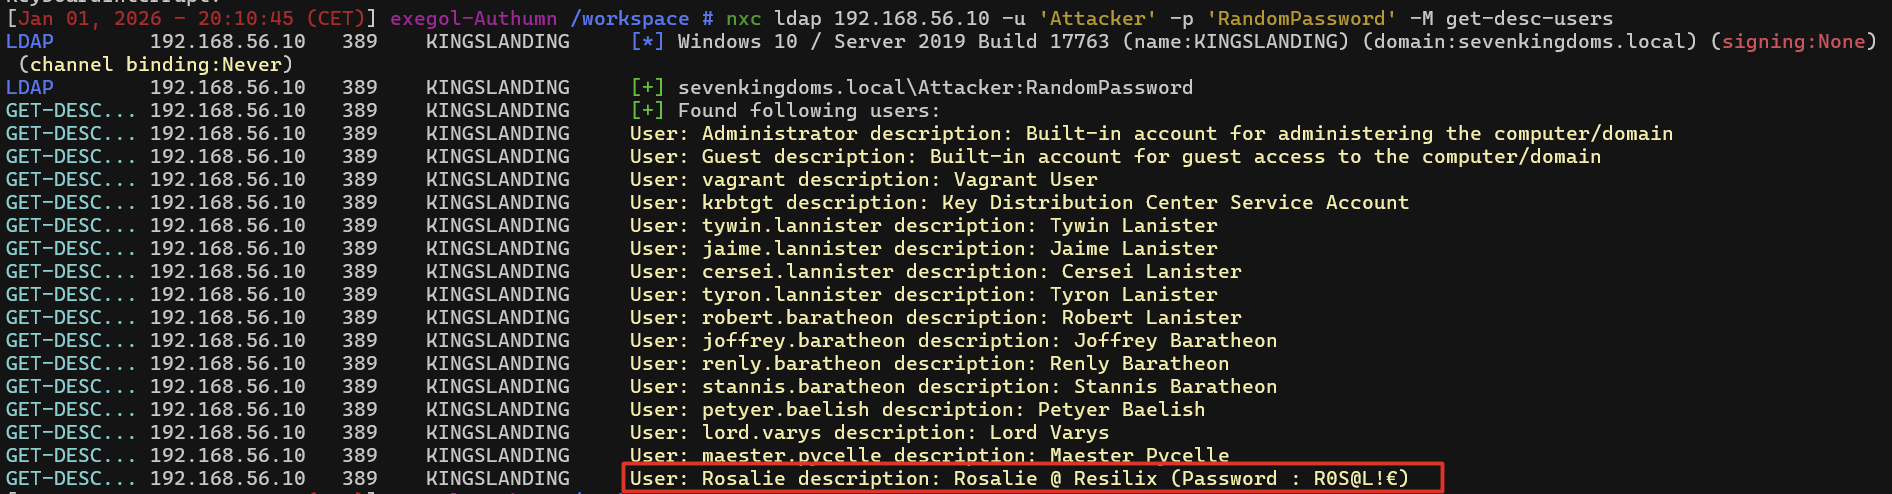The height and width of the screenshot is (494, 1892).
Task: Click the exegol-Authumn prompt name
Action: point(473,18)
